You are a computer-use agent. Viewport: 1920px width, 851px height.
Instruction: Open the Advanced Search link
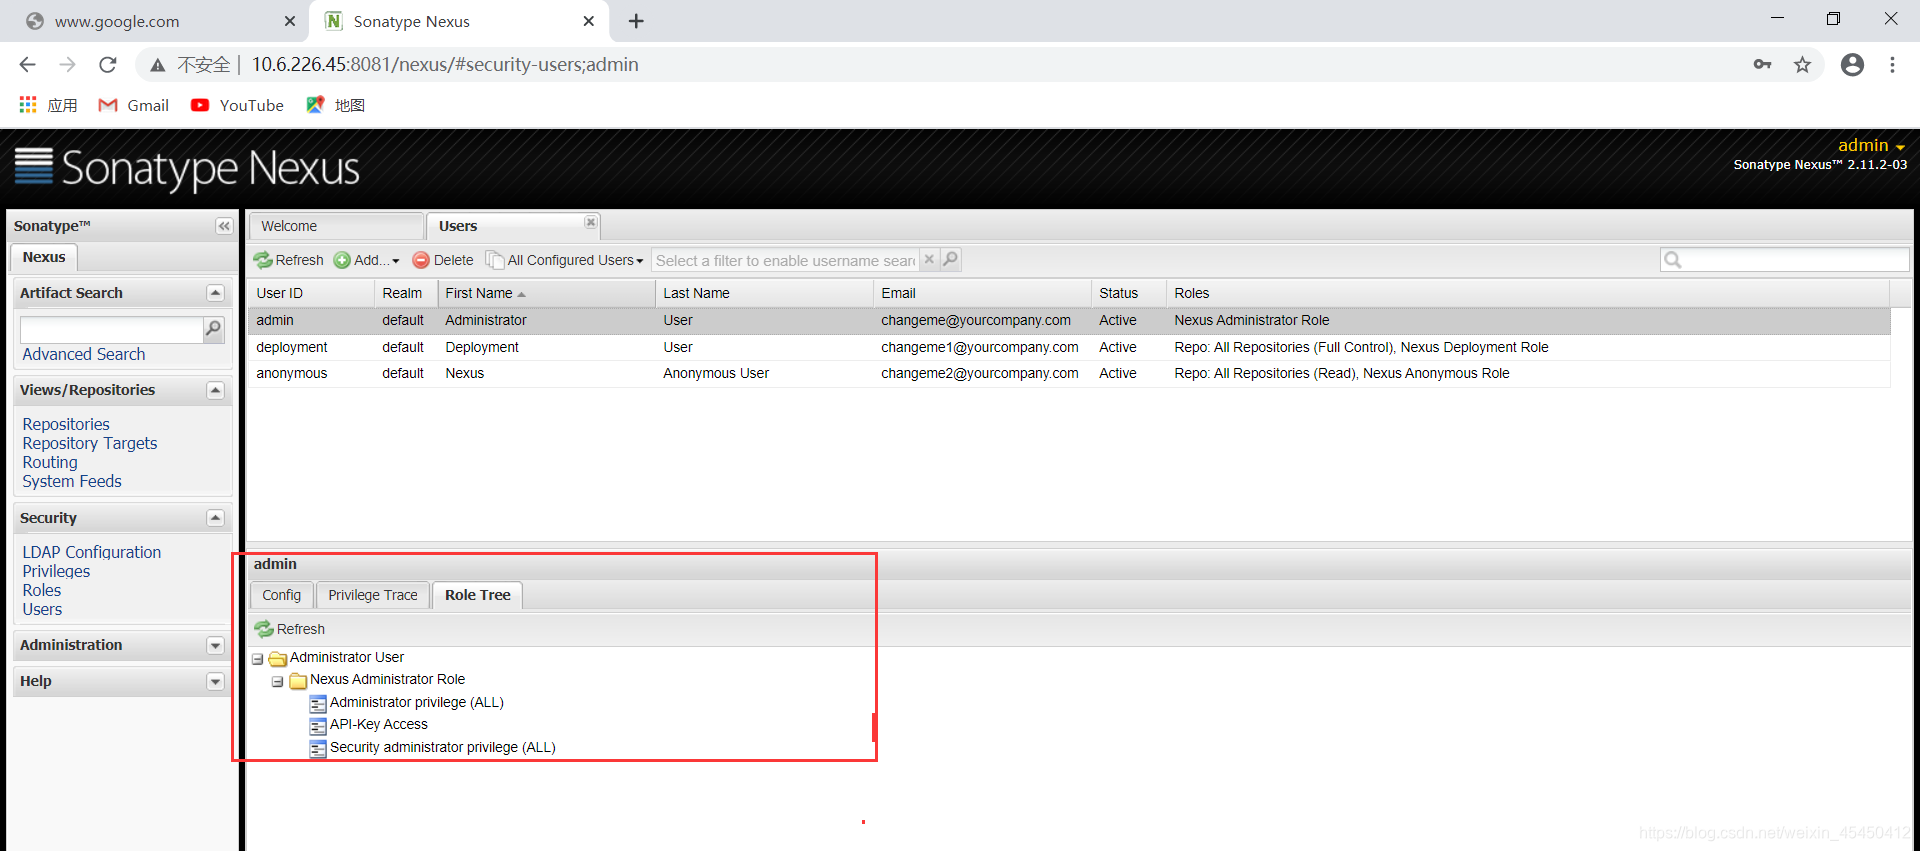coord(84,354)
